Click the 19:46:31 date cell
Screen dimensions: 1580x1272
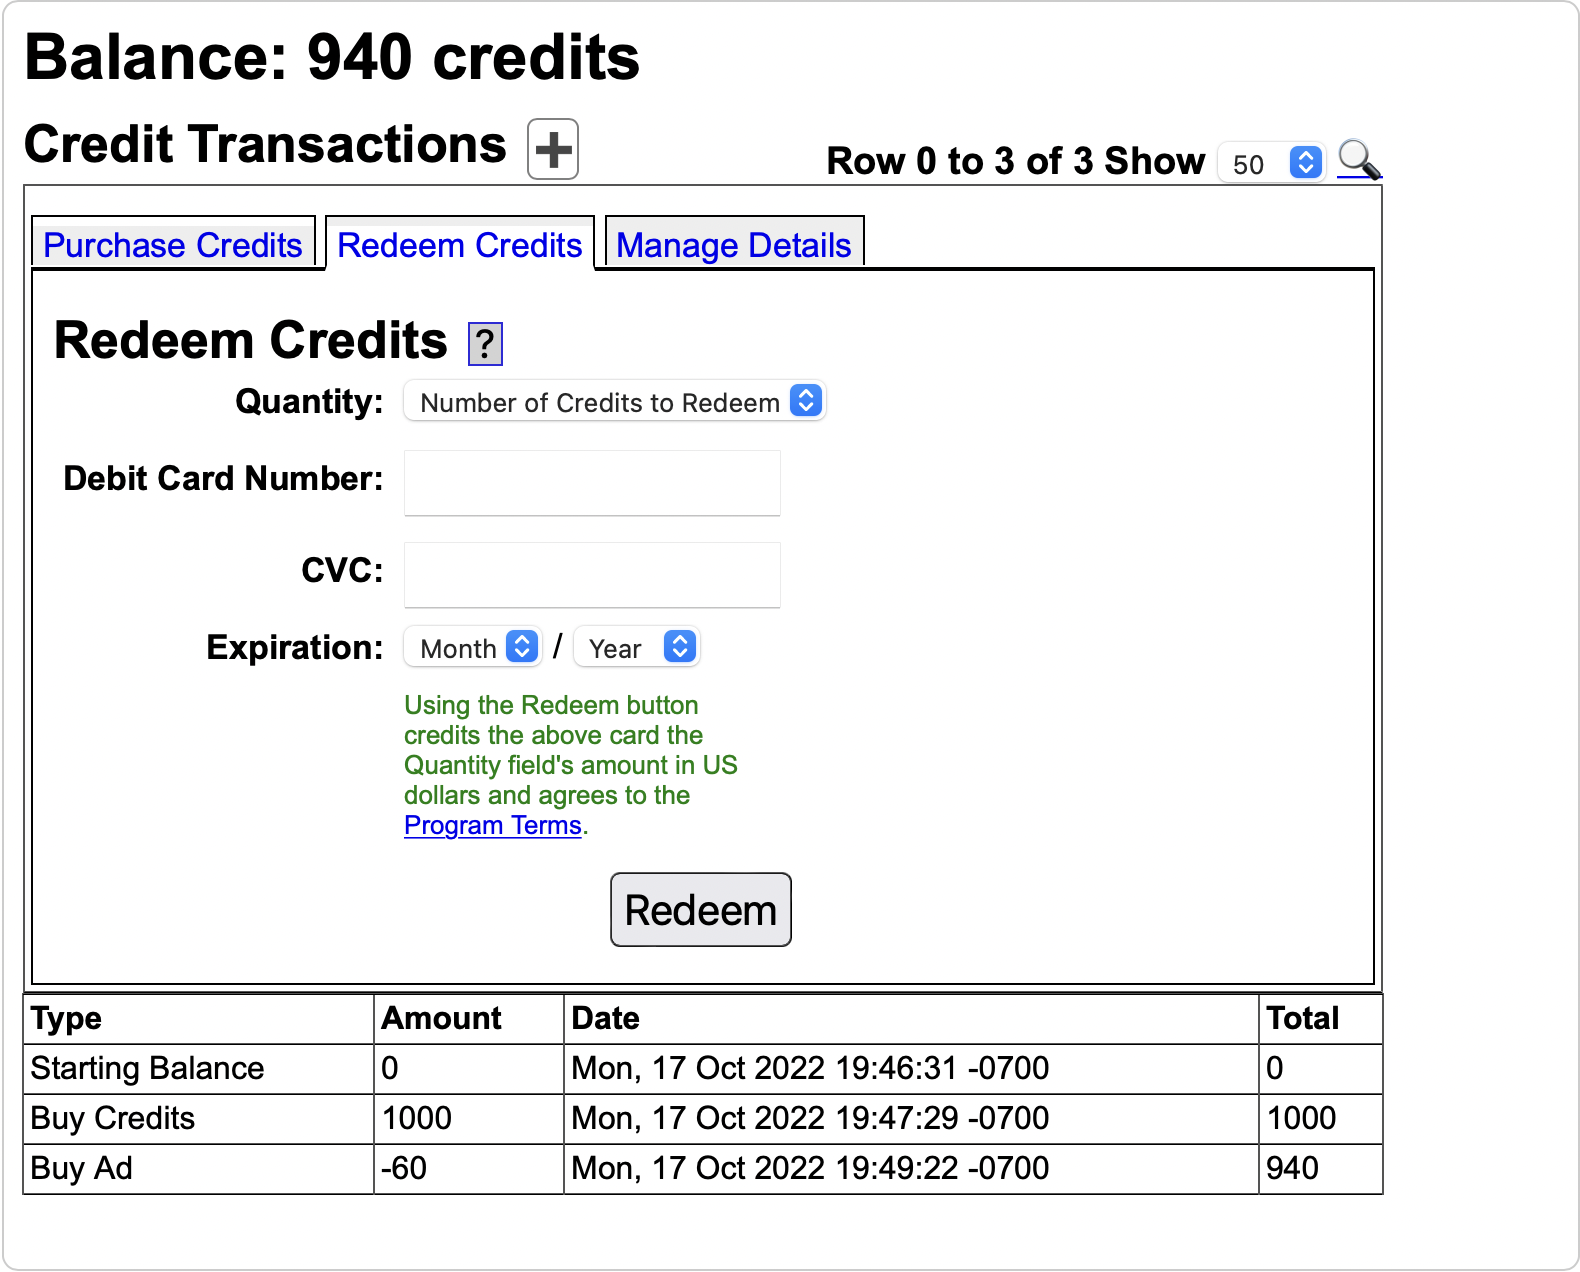pos(911,1069)
